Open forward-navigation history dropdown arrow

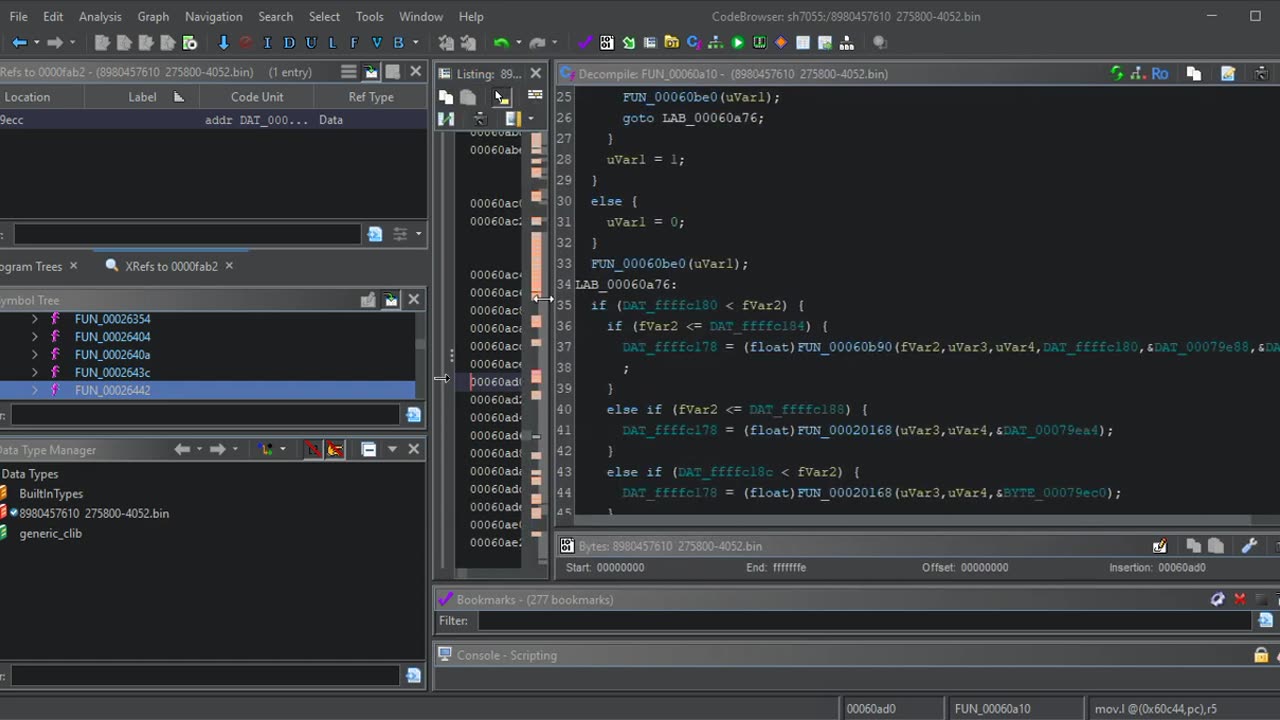coord(72,42)
